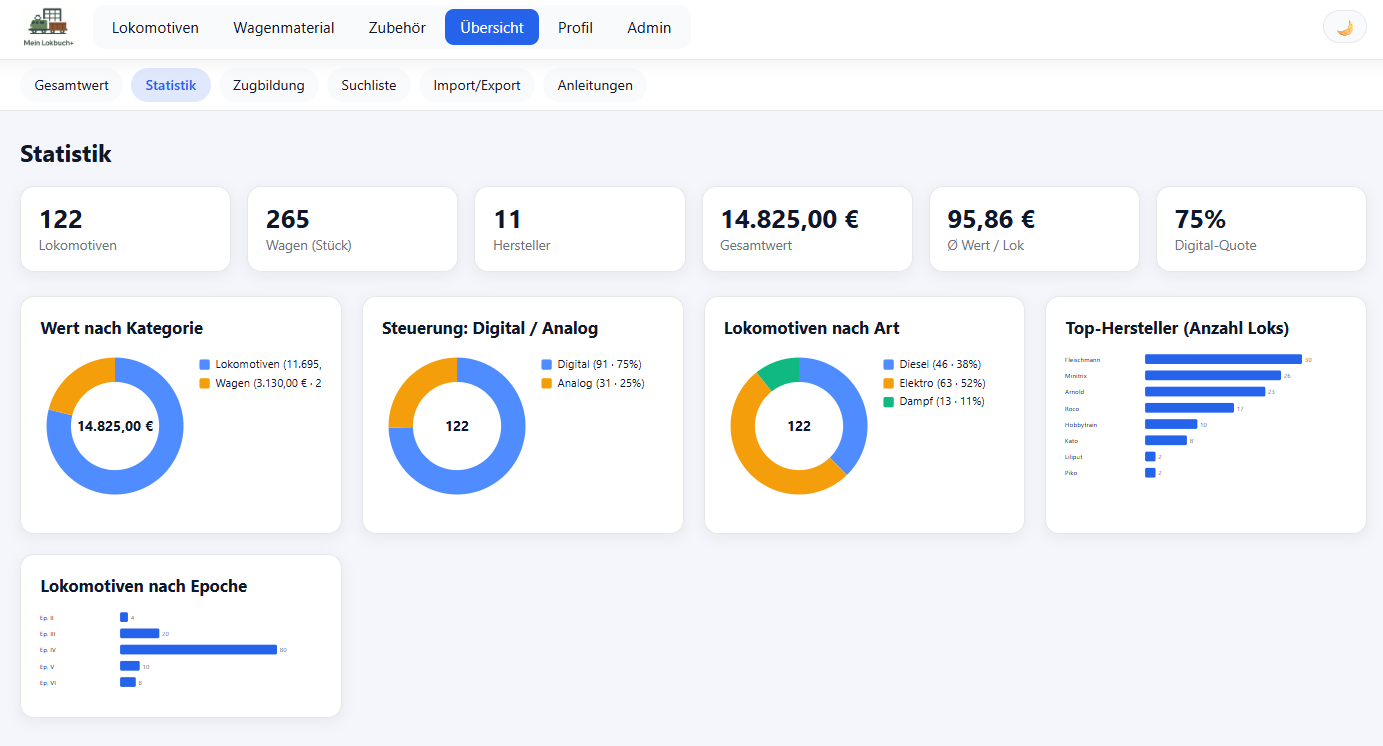Click the blue Lokomotiven legend swatch
Image resolution: width=1383 pixels, height=746 pixels.
(x=205, y=365)
